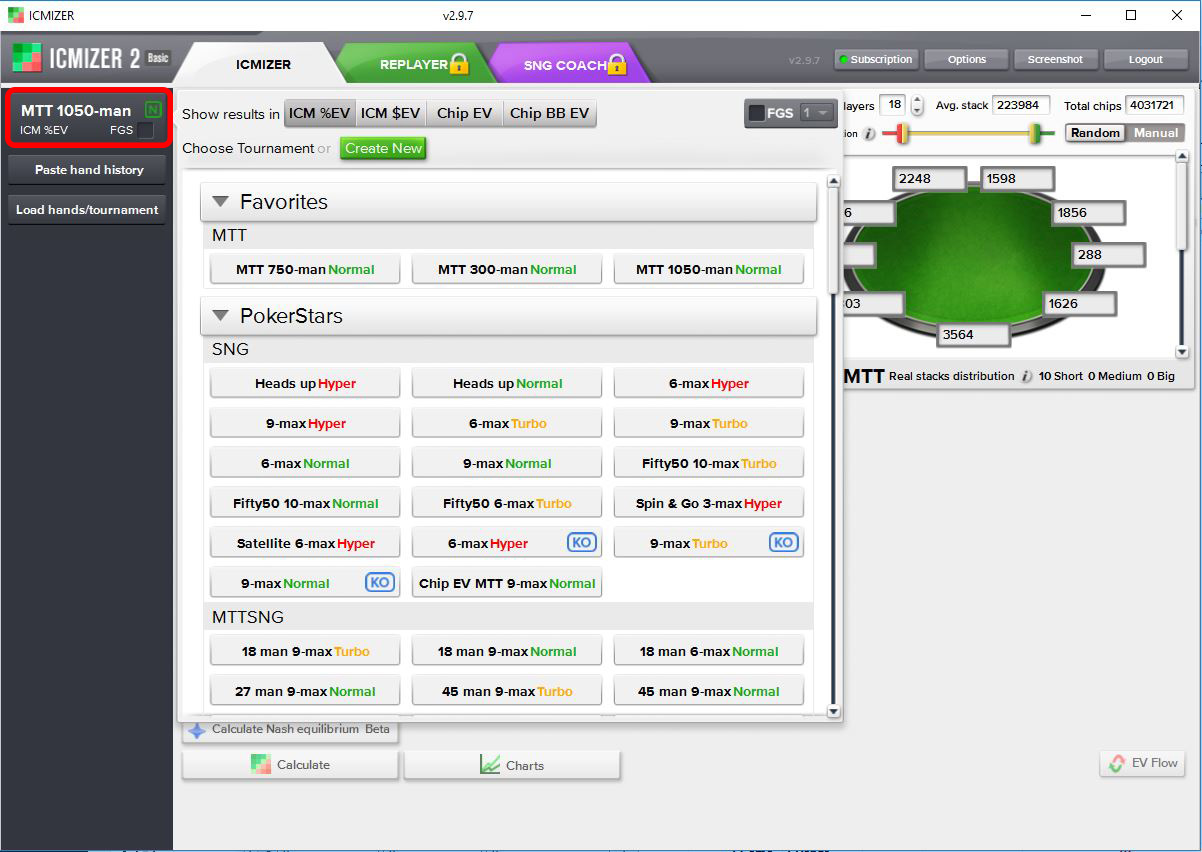Image resolution: width=1202 pixels, height=852 pixels.
Task: Click the green slider handle
Action: click(1036, 132)
